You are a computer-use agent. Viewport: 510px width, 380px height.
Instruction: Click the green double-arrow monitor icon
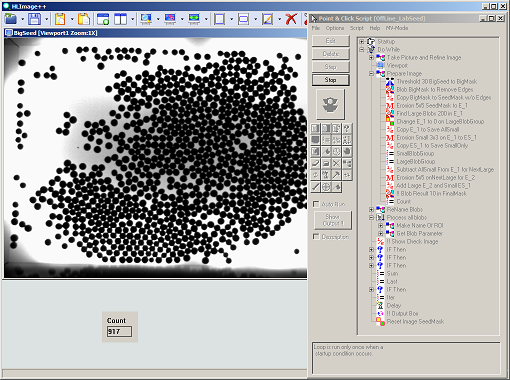pyautogui.click(x=194, y=19)
